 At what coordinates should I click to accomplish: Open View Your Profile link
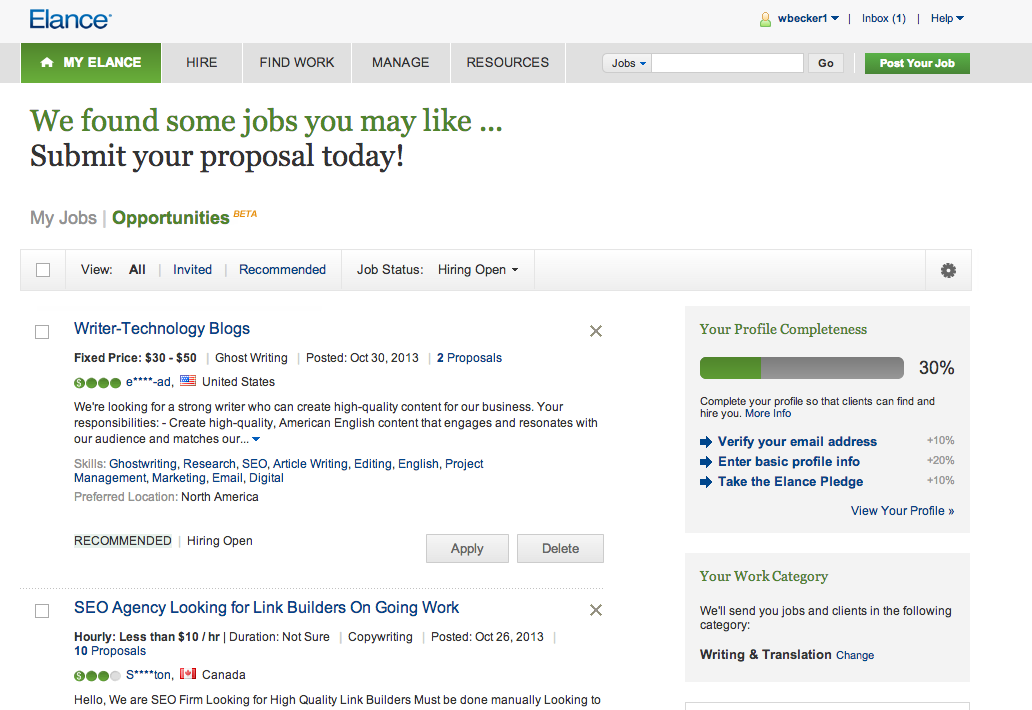(x=902, y=511)
